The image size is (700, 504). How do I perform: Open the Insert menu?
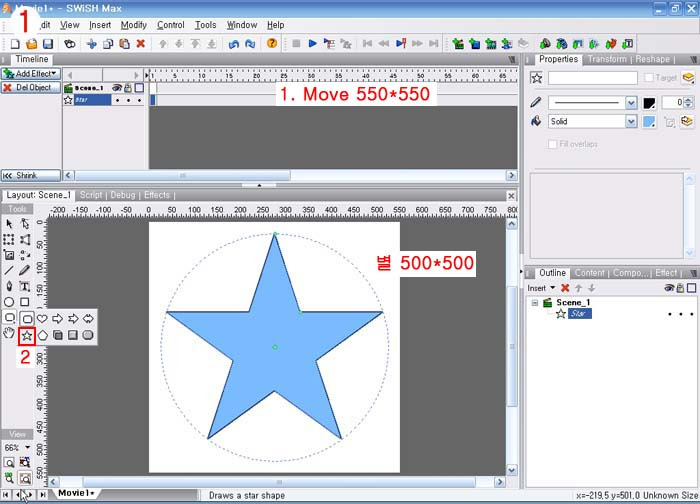point(100,25)
